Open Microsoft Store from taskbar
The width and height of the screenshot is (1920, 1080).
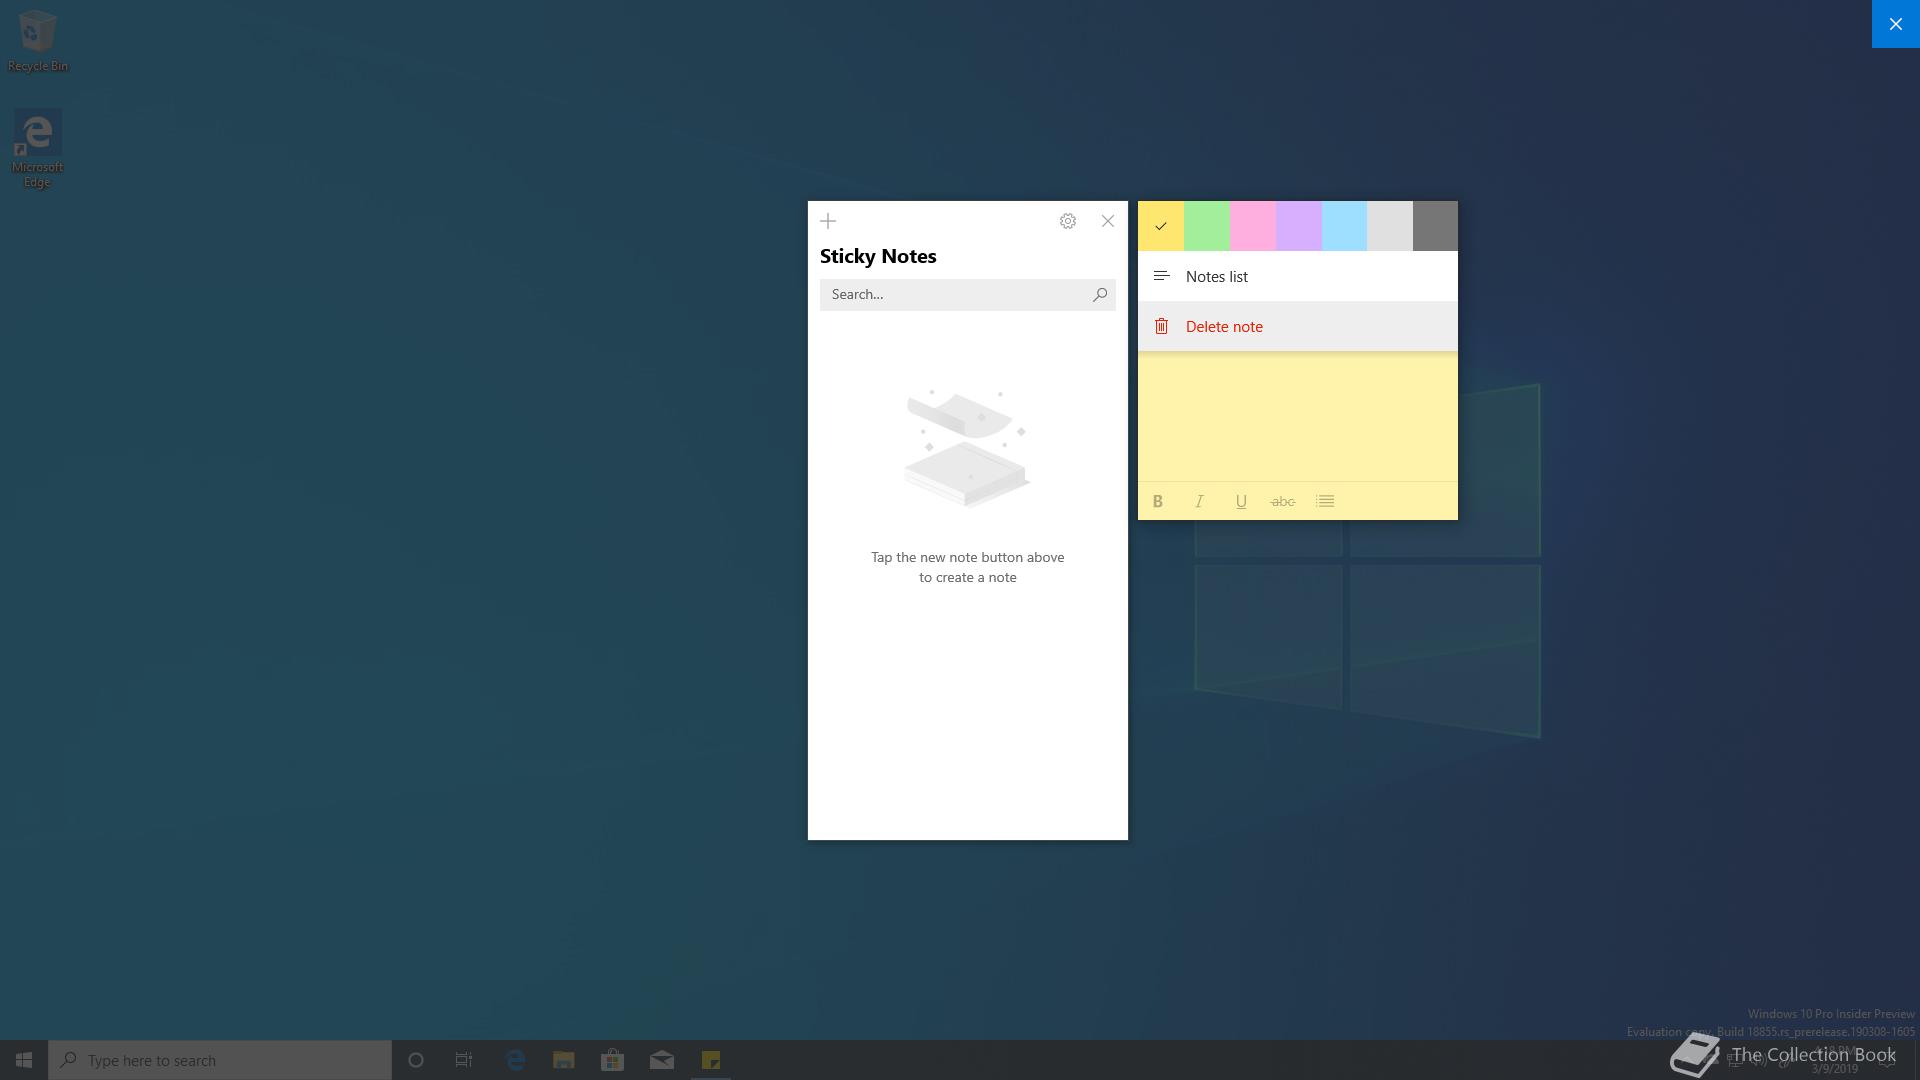tap(613, 1060)
